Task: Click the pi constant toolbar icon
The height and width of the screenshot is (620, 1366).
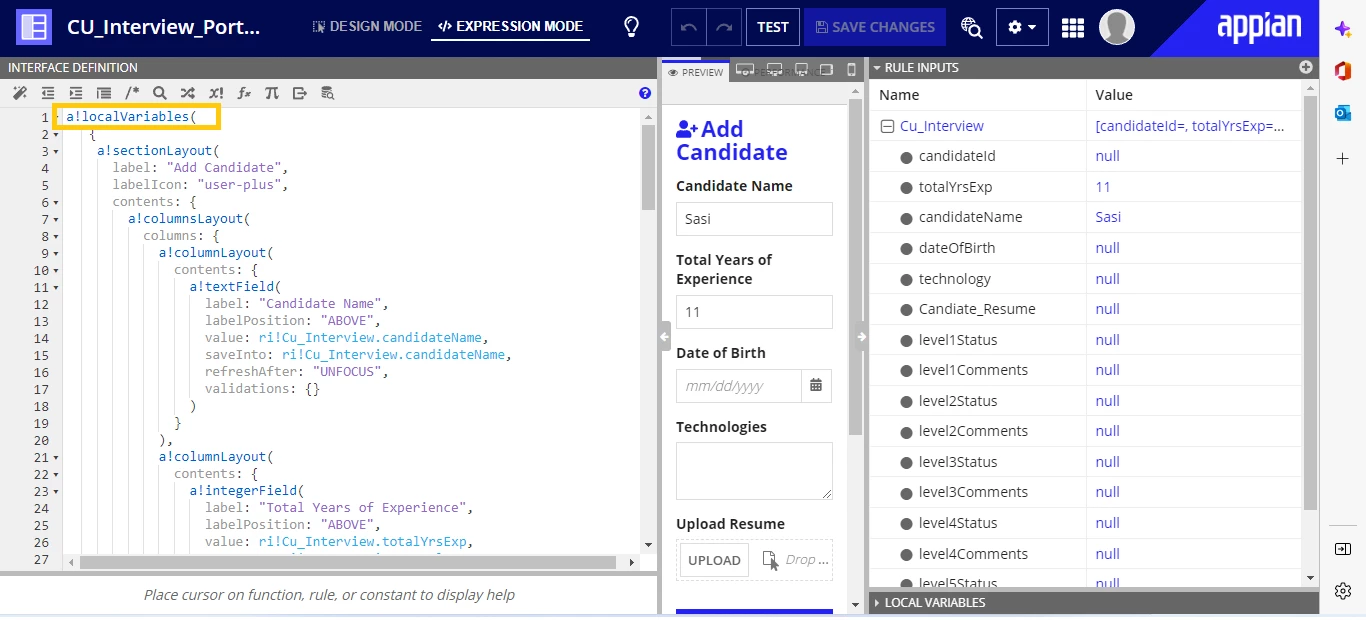Action: click(x=272, y=93)
